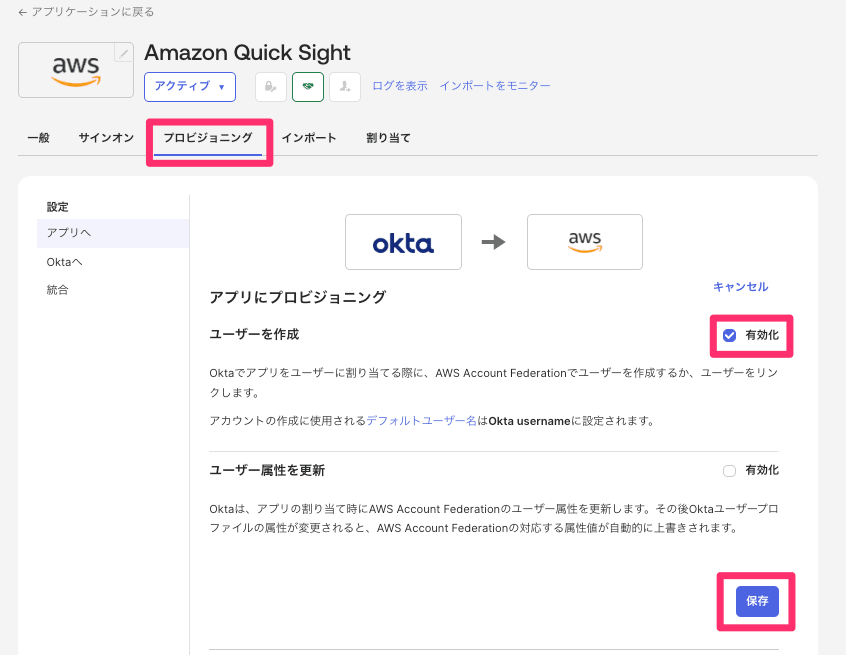This screenshot has height=655, width=846.
Task: Click the aws logo box in the flow diagram
Action: pyautogui.click(x=584, y=241)
